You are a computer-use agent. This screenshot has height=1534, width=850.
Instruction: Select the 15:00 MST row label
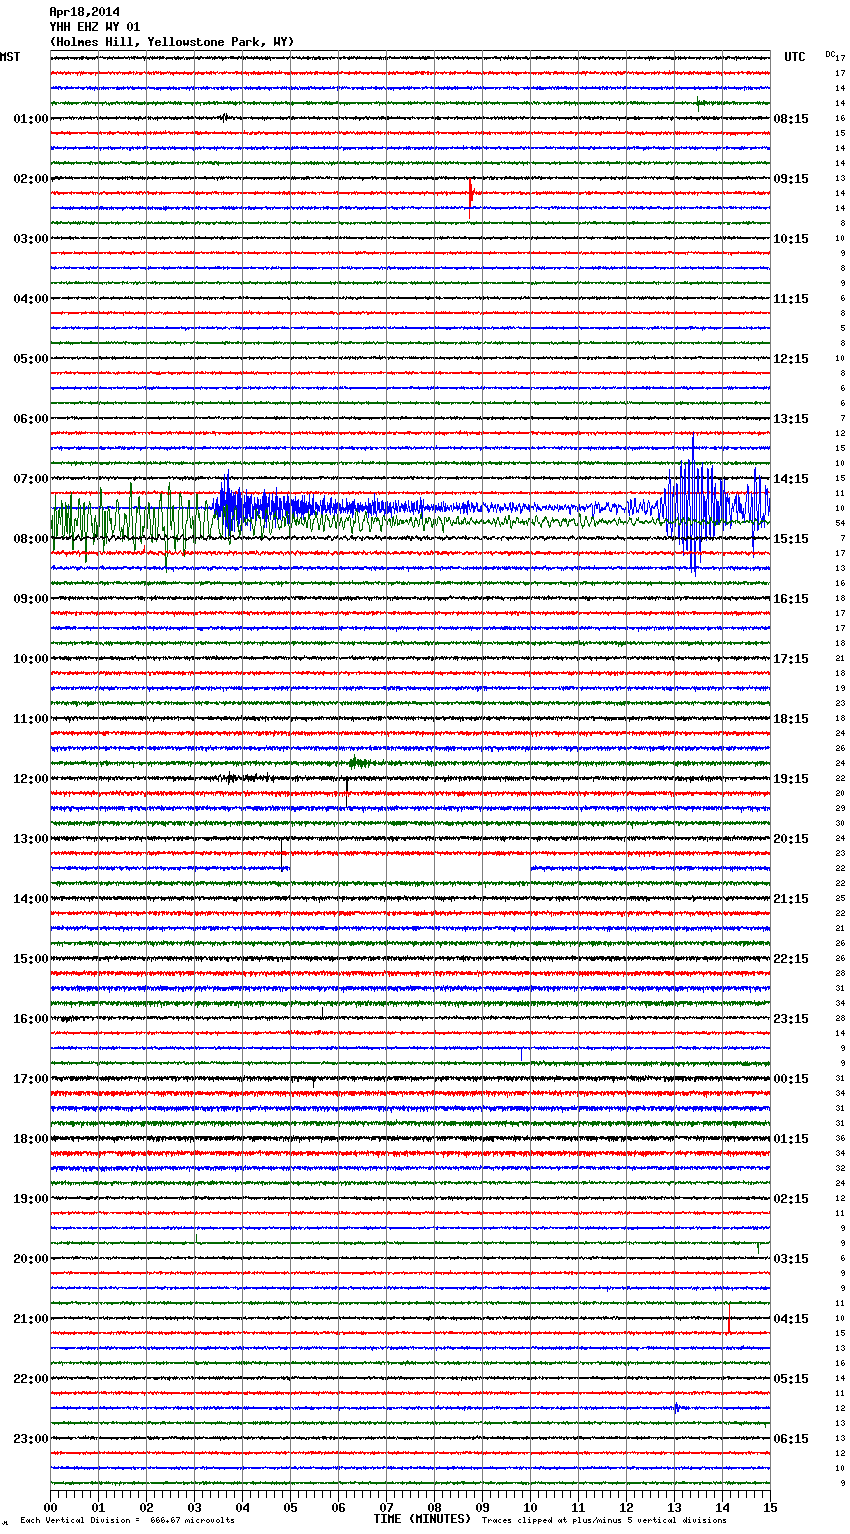[x=30, y=959]
